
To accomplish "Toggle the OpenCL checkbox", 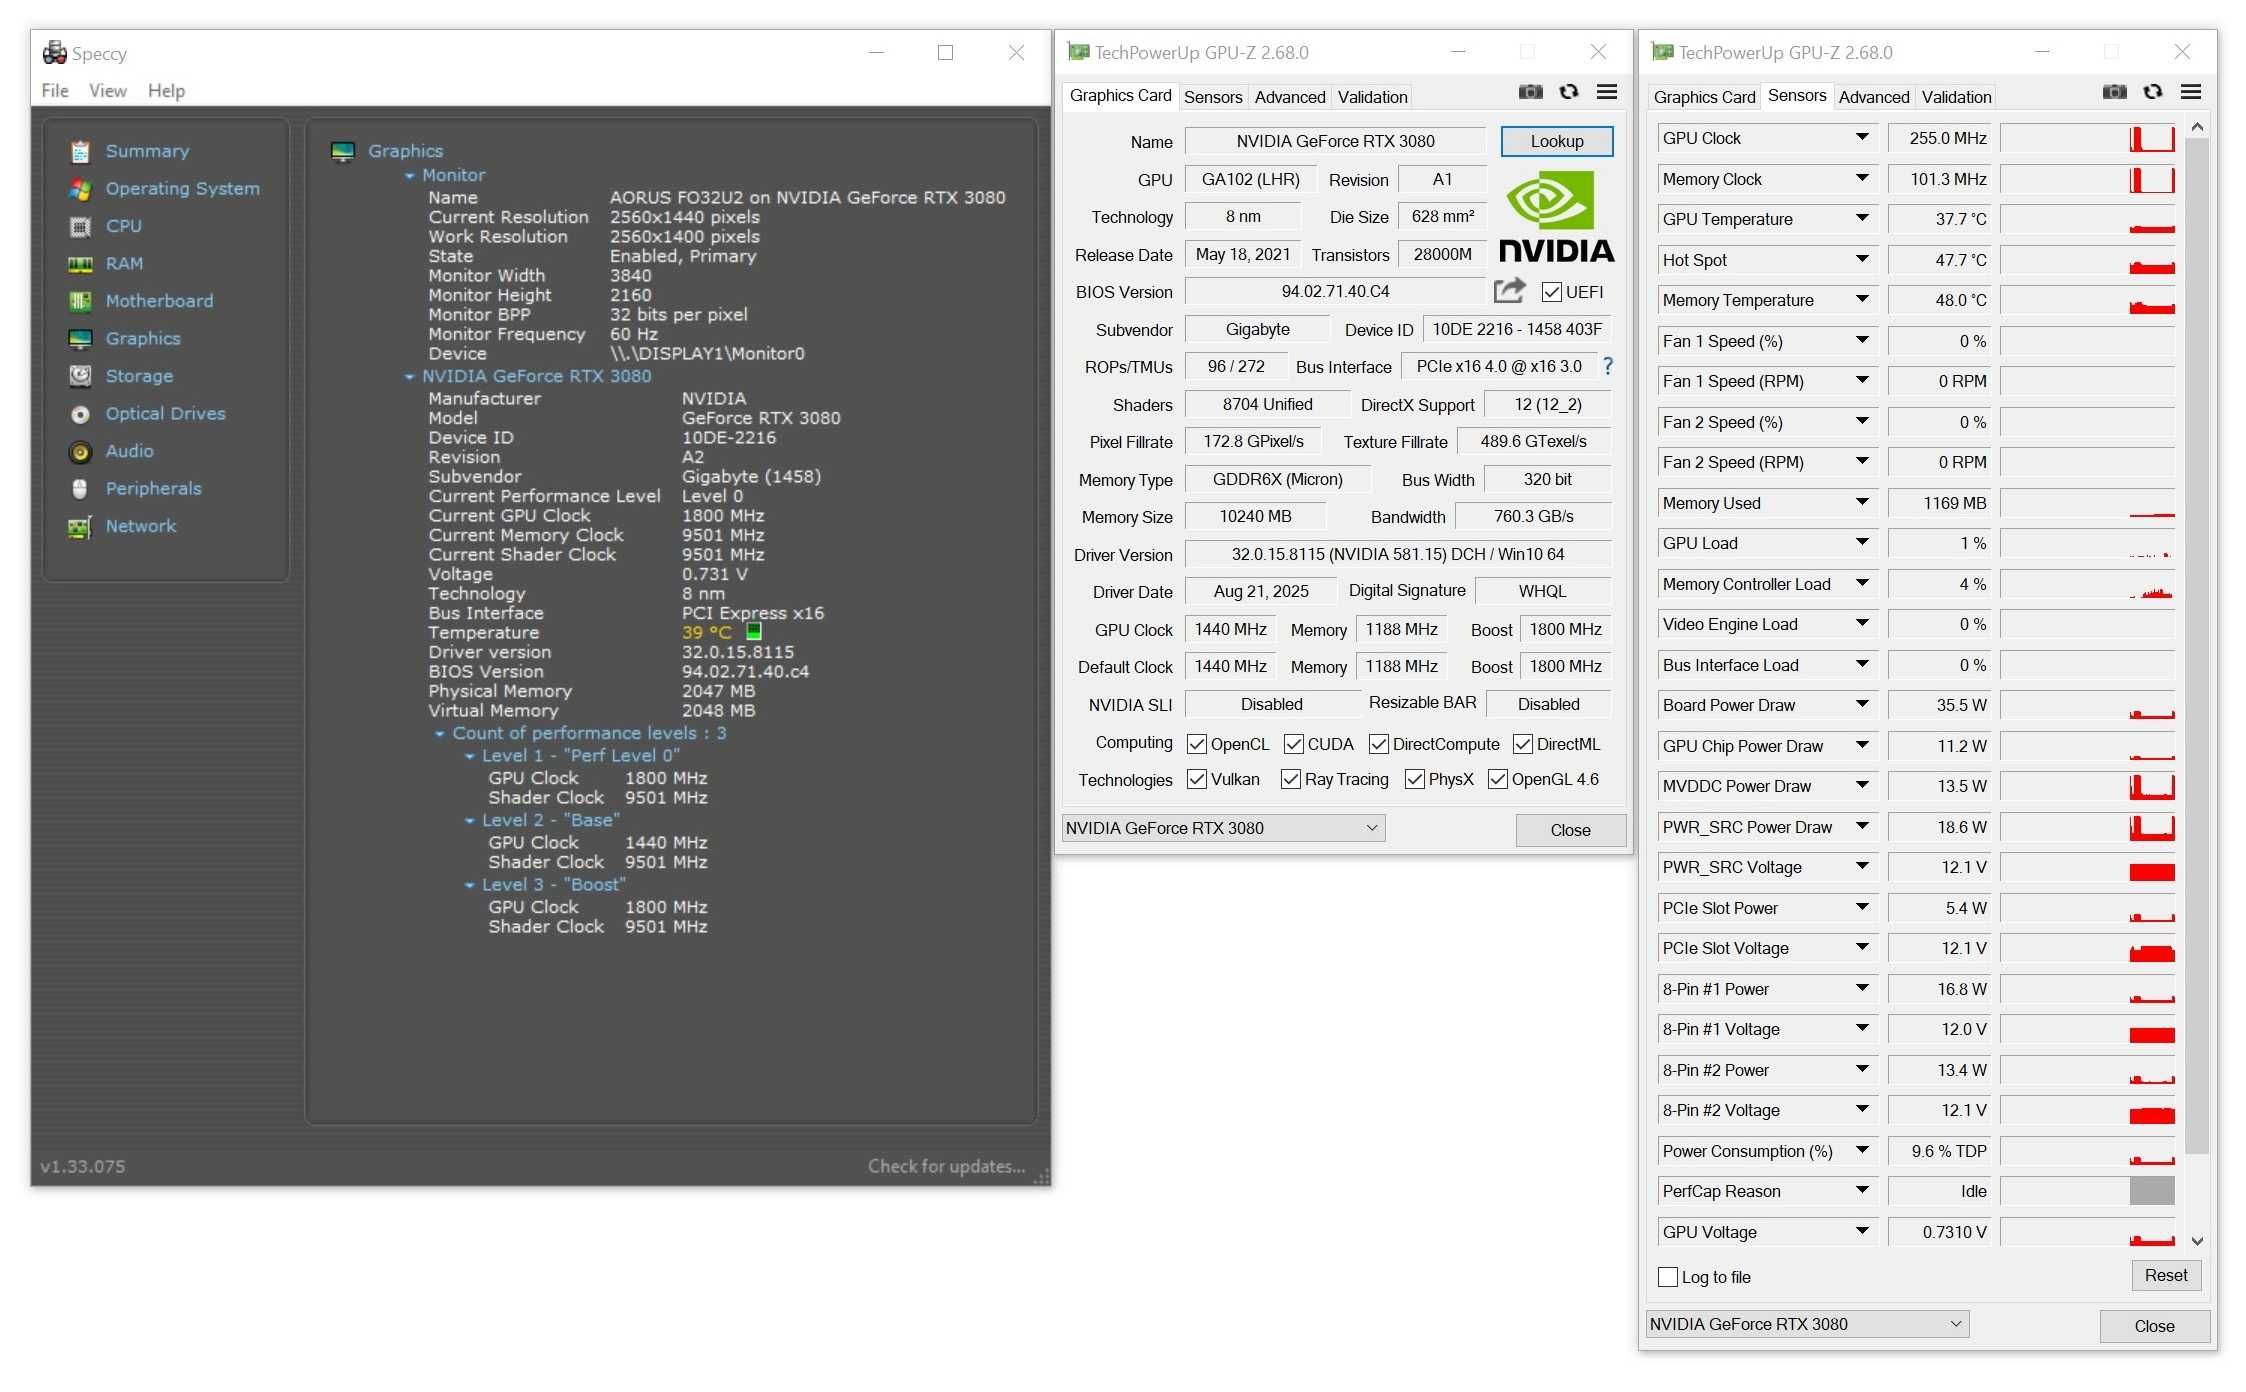I will pos(1196,744).
